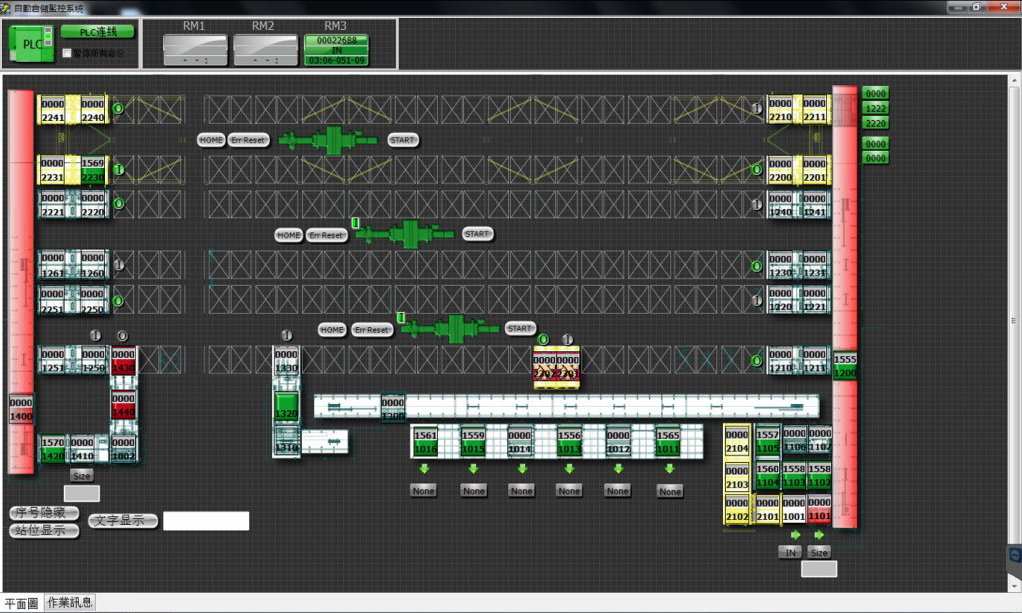Click the PLC连线 connect button
Image resolution: width=1022 pixels, height=613 pixels.
(x=97, y=32)
